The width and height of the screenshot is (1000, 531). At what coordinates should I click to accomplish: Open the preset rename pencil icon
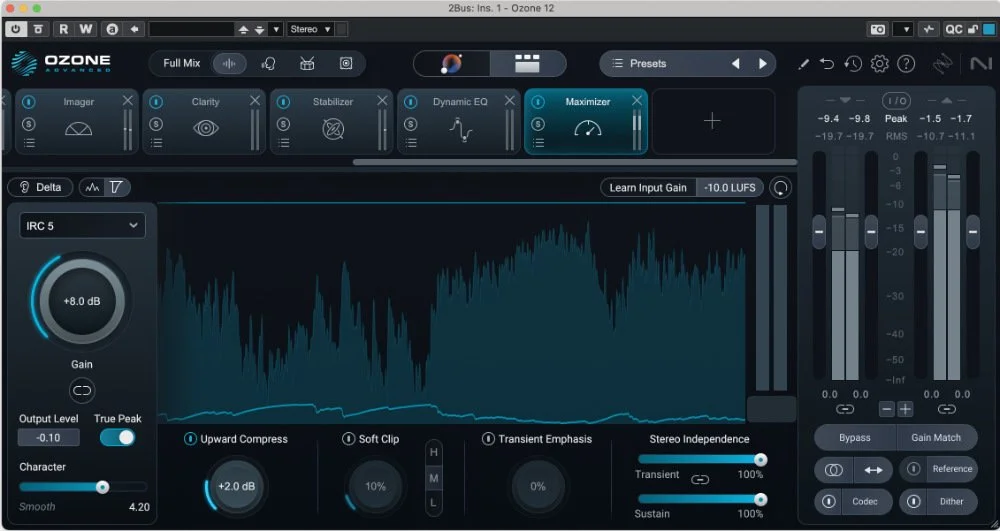pos(804,64)
